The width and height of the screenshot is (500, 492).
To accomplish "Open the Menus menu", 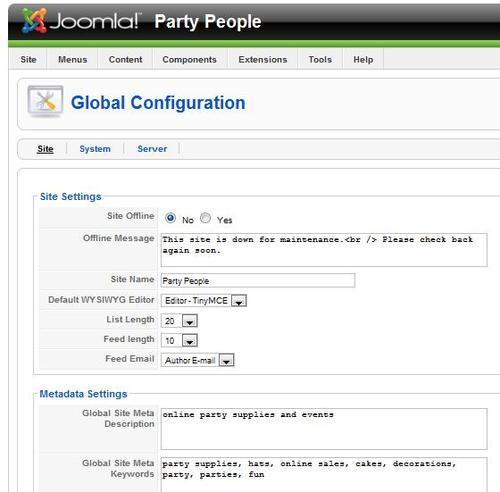I will (72, 59).
